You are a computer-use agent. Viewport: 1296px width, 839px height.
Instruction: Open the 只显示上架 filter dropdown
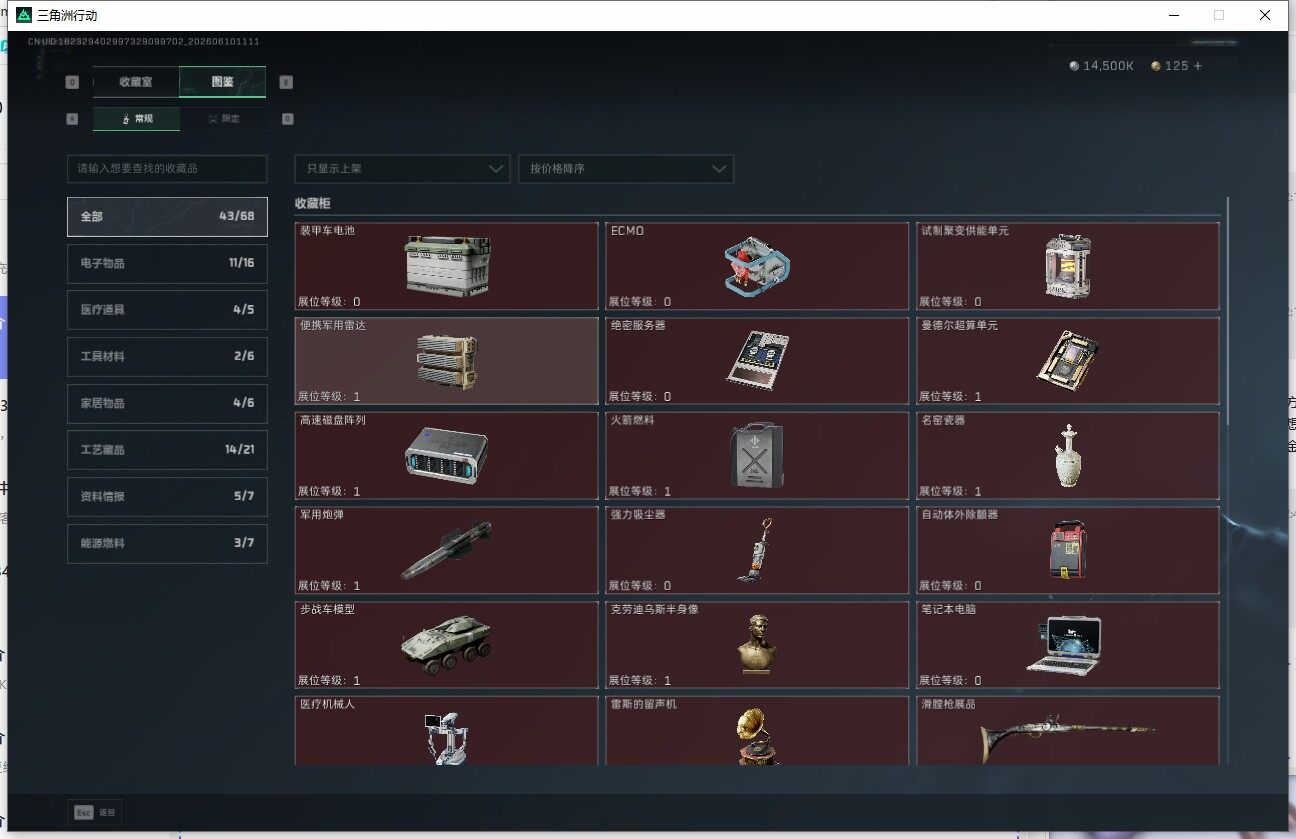point(402,169)
